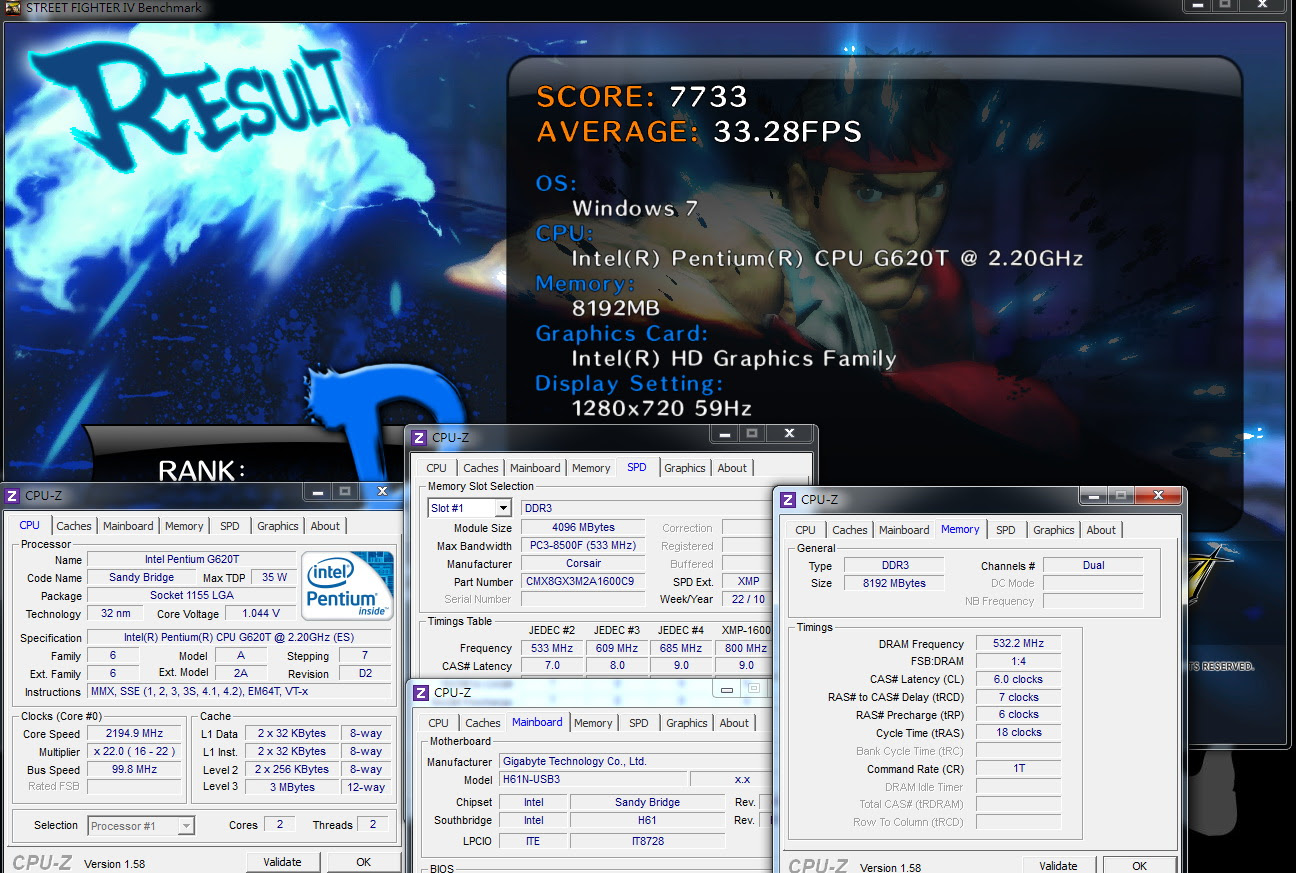This screenshot has width=1296, height=873.
Task: Click the CPU-Z icon in the SPD window title bar
Action: [x=420, y=437]
